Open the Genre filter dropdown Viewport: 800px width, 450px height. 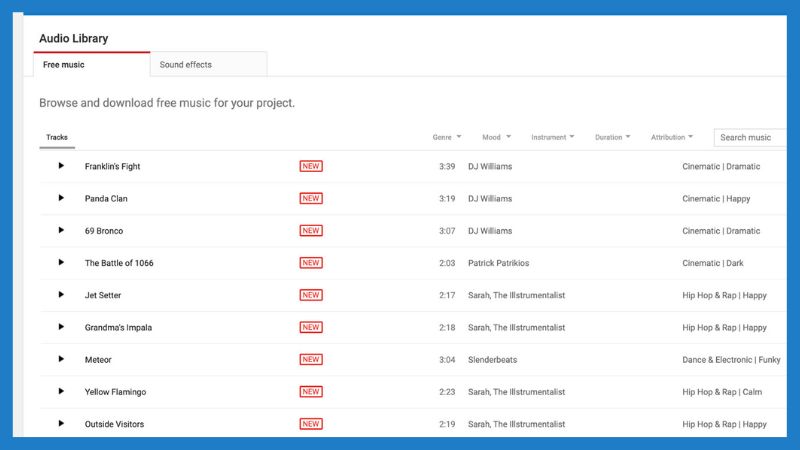(x=447, y=137)
